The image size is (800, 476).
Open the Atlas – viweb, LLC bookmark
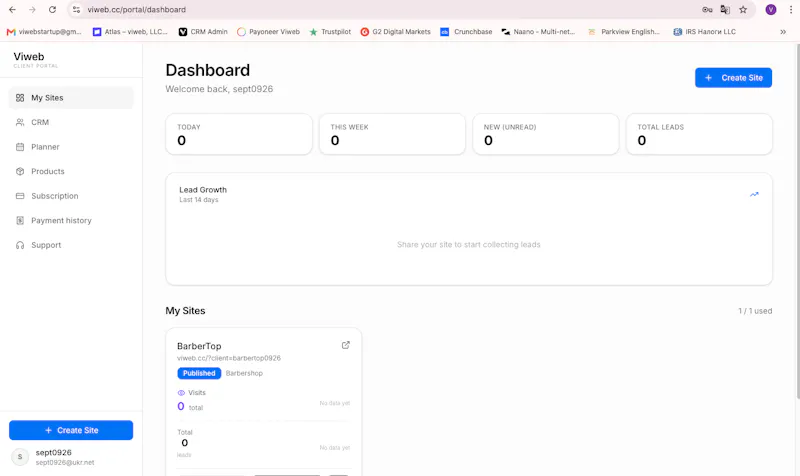tap(130, 32)
